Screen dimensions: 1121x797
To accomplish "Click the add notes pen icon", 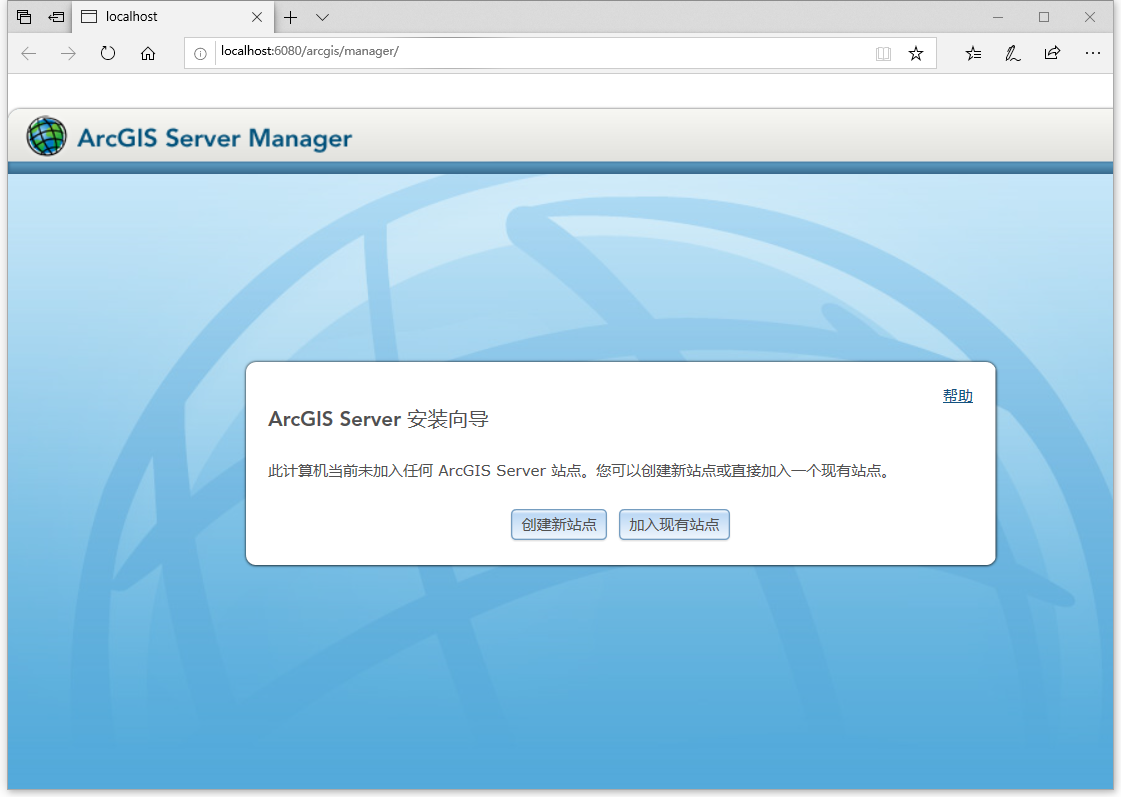I will (1012, 54).
